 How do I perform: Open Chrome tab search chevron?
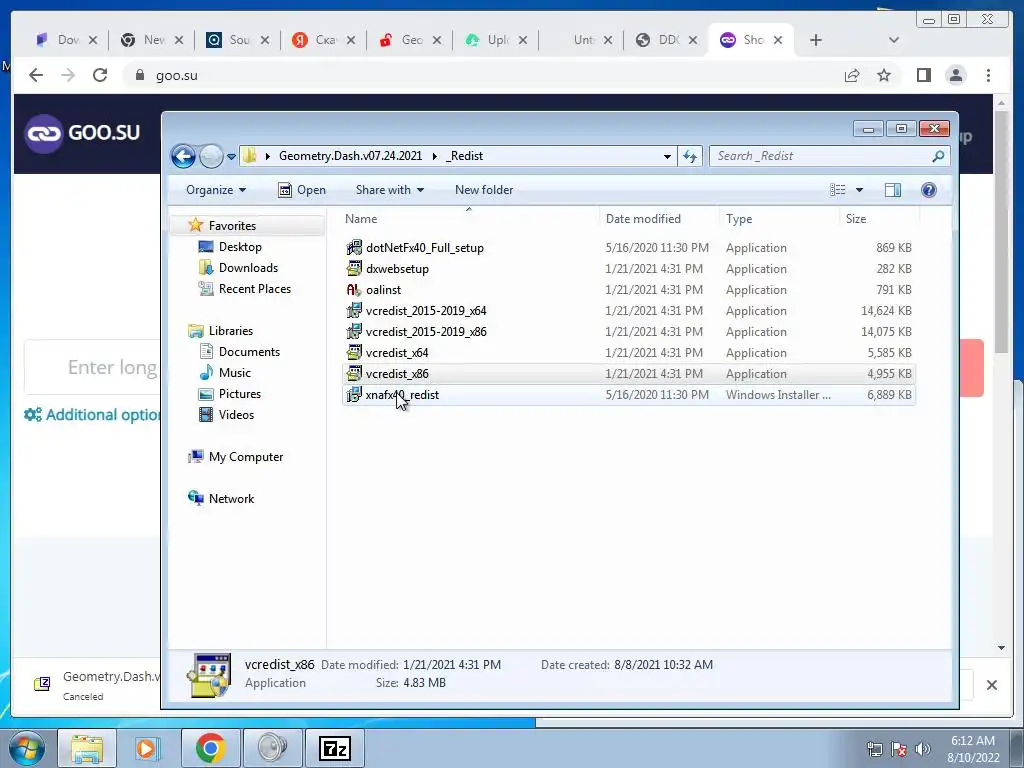[x=894, y=40]
